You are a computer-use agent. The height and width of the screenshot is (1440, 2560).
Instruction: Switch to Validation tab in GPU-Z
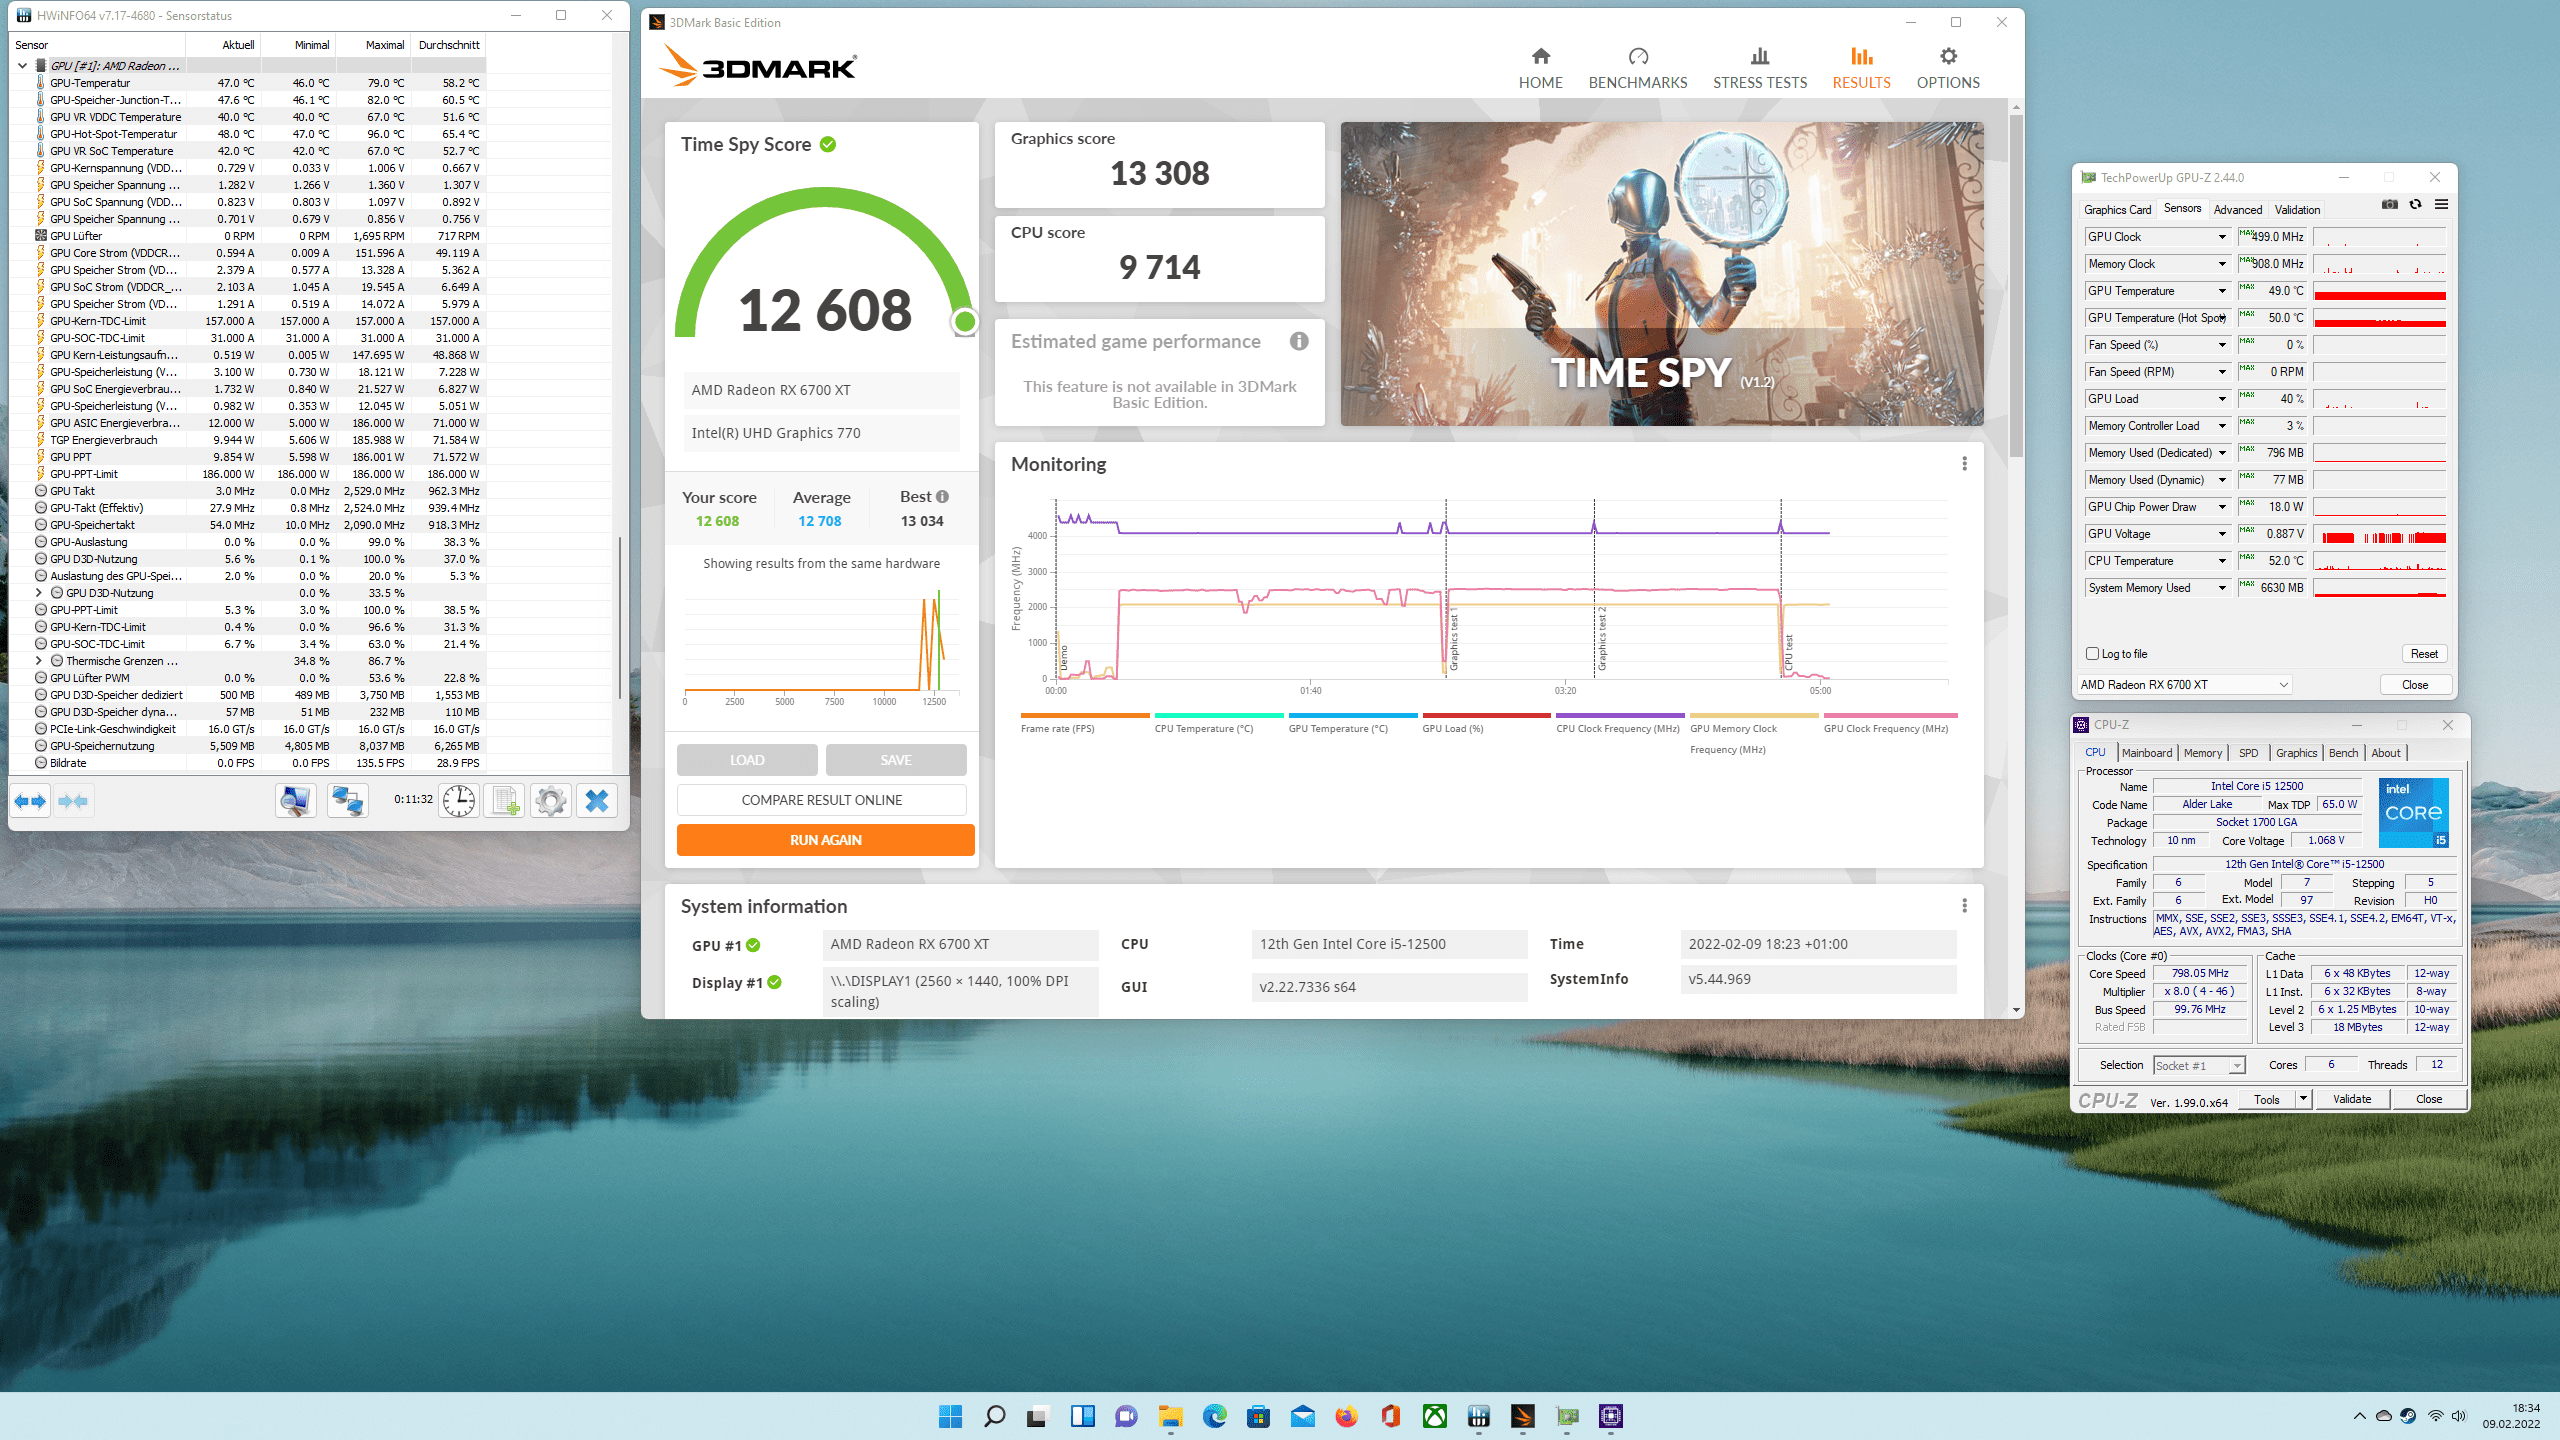click(2297, 209)
